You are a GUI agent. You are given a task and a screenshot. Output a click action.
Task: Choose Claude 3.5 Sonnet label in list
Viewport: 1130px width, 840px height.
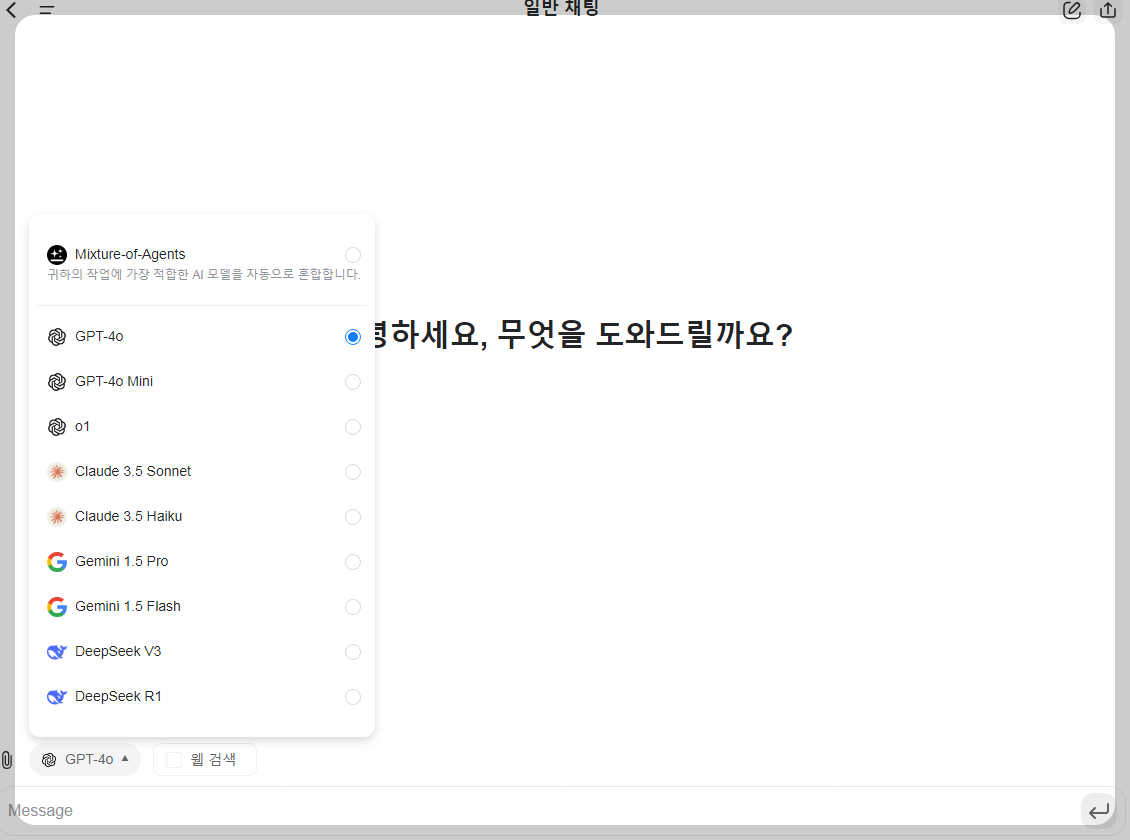[133, 471]
